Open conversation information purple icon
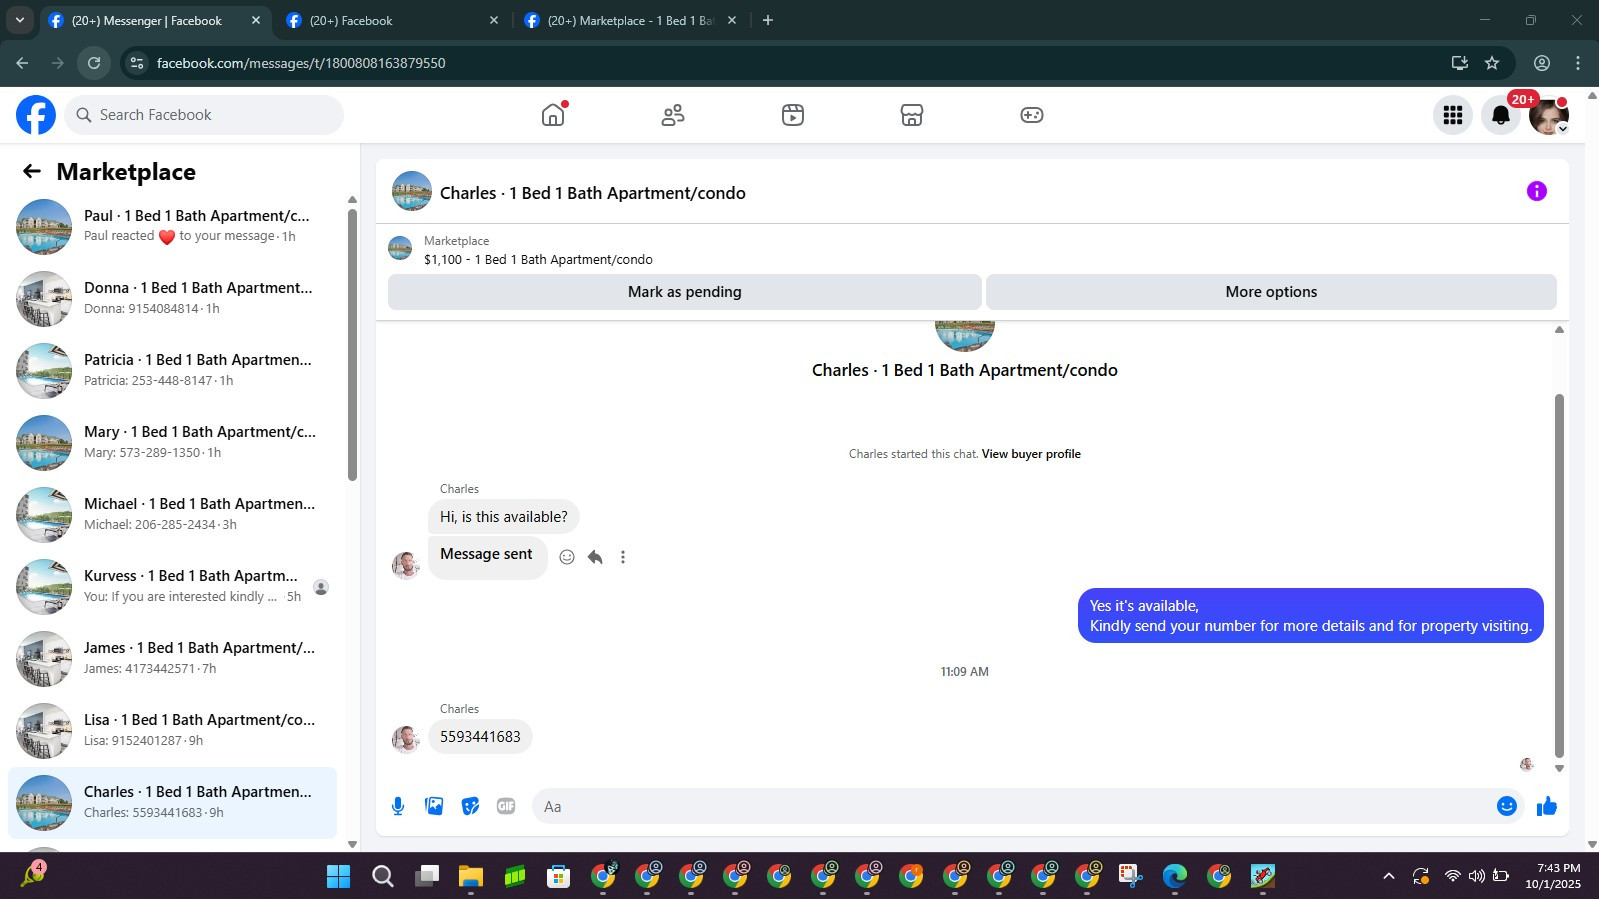This screenshot has width=1599, height=899. [x=1537, y=191]
